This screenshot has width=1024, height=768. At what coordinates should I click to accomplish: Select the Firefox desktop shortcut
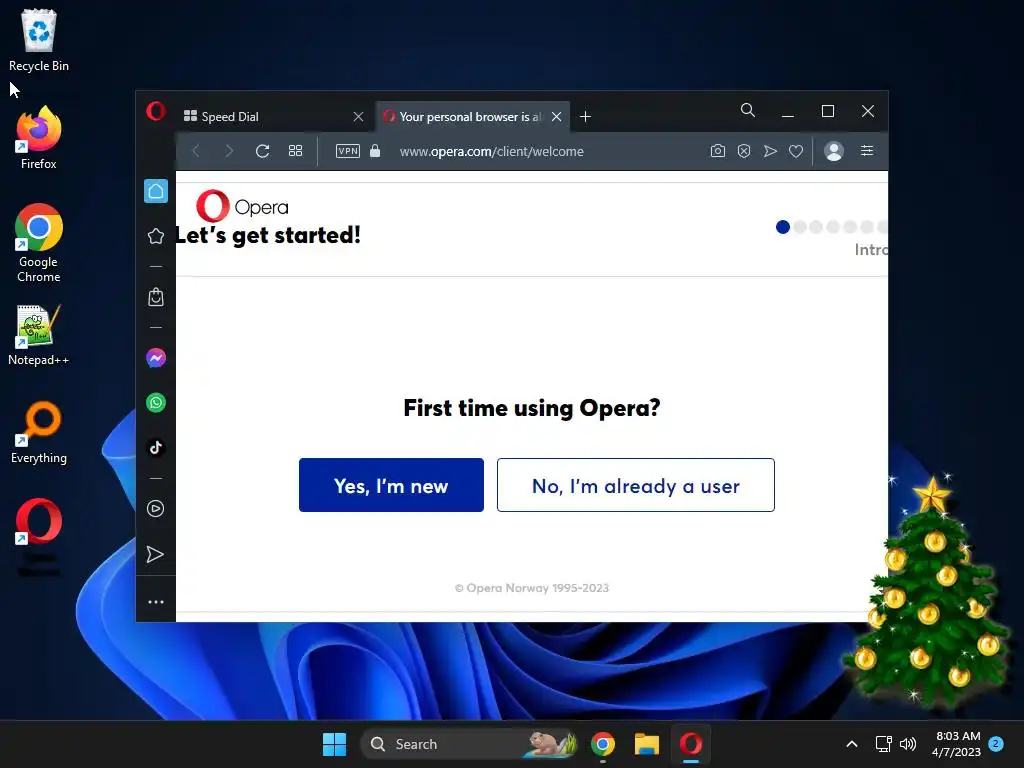pyautogui.click(x=39, y=138)
